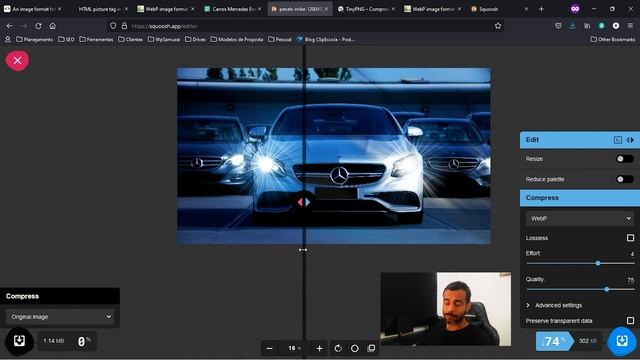Copy settings via Edit panel CLI icon
The width and height of the screenshot is (640, 360).
point(618,140)
